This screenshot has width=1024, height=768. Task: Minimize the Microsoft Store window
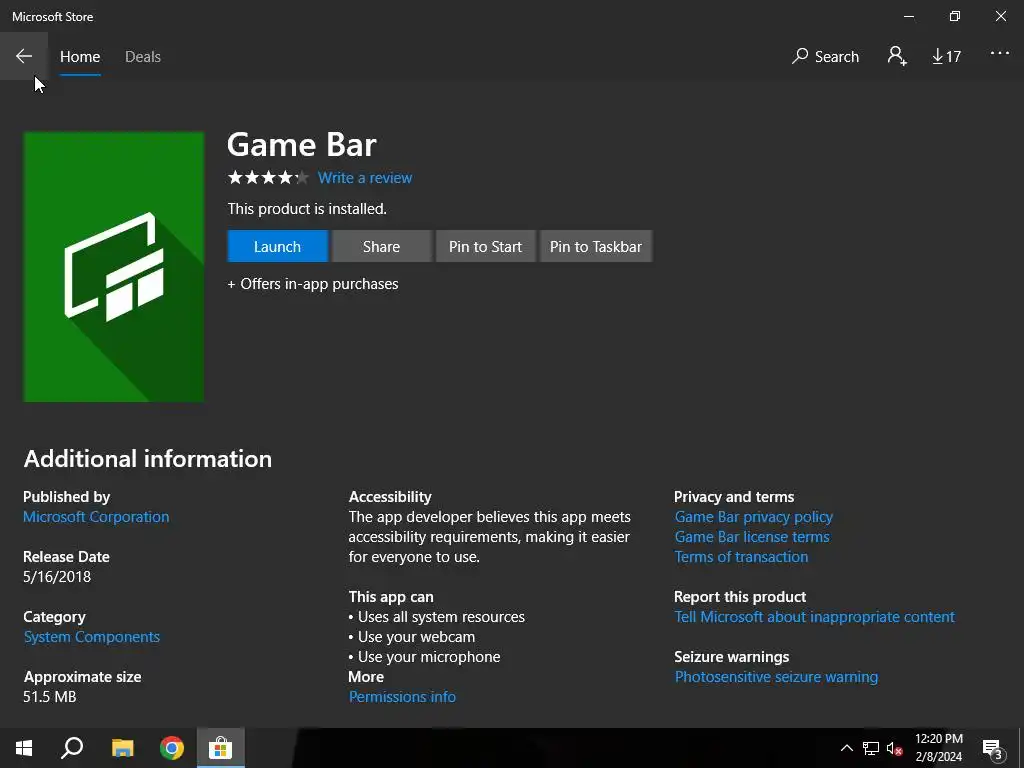tap(908, 16)
